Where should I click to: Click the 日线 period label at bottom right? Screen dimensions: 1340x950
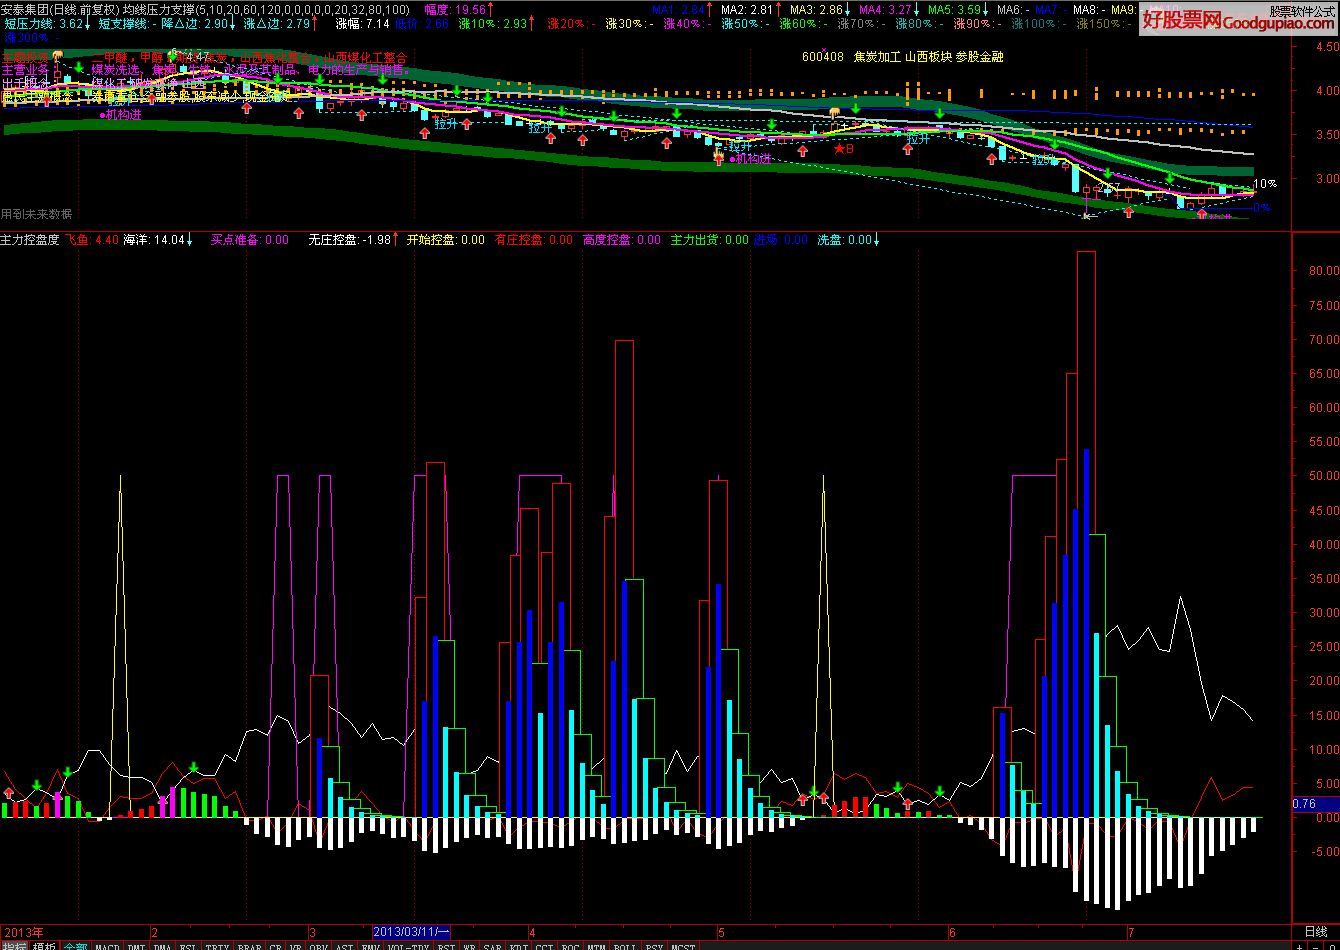coord(1315,931)
